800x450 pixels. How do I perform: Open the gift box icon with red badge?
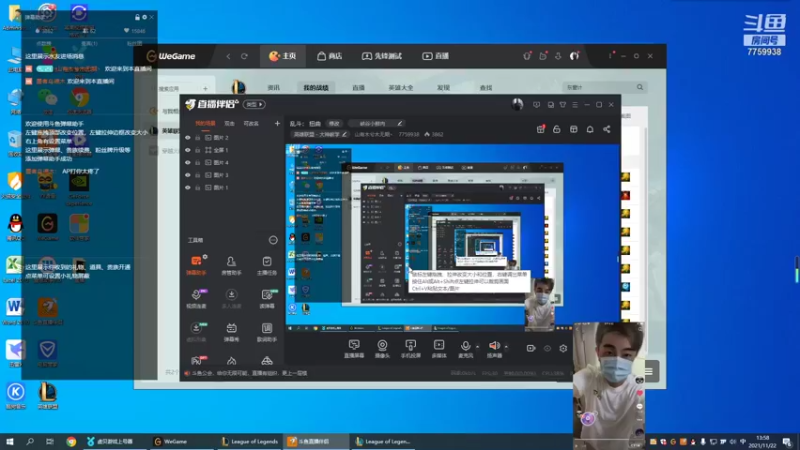540,129
